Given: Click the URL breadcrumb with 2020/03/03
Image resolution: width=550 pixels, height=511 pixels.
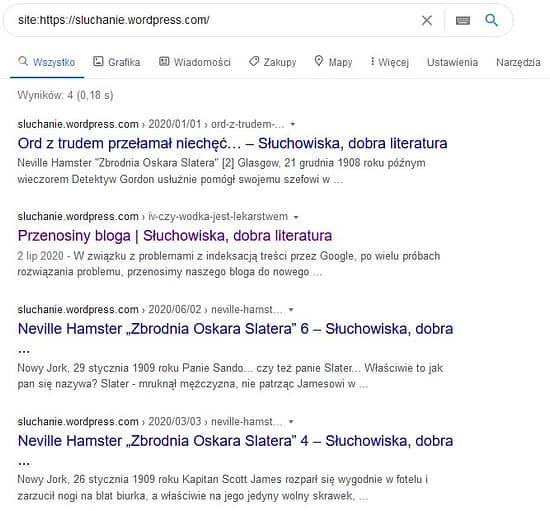Looking at the screenshot, I should coord(150,421).
